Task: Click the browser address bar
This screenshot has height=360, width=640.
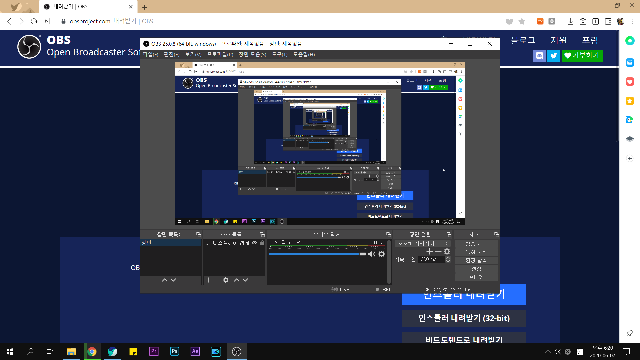Action: click(282, 21)
